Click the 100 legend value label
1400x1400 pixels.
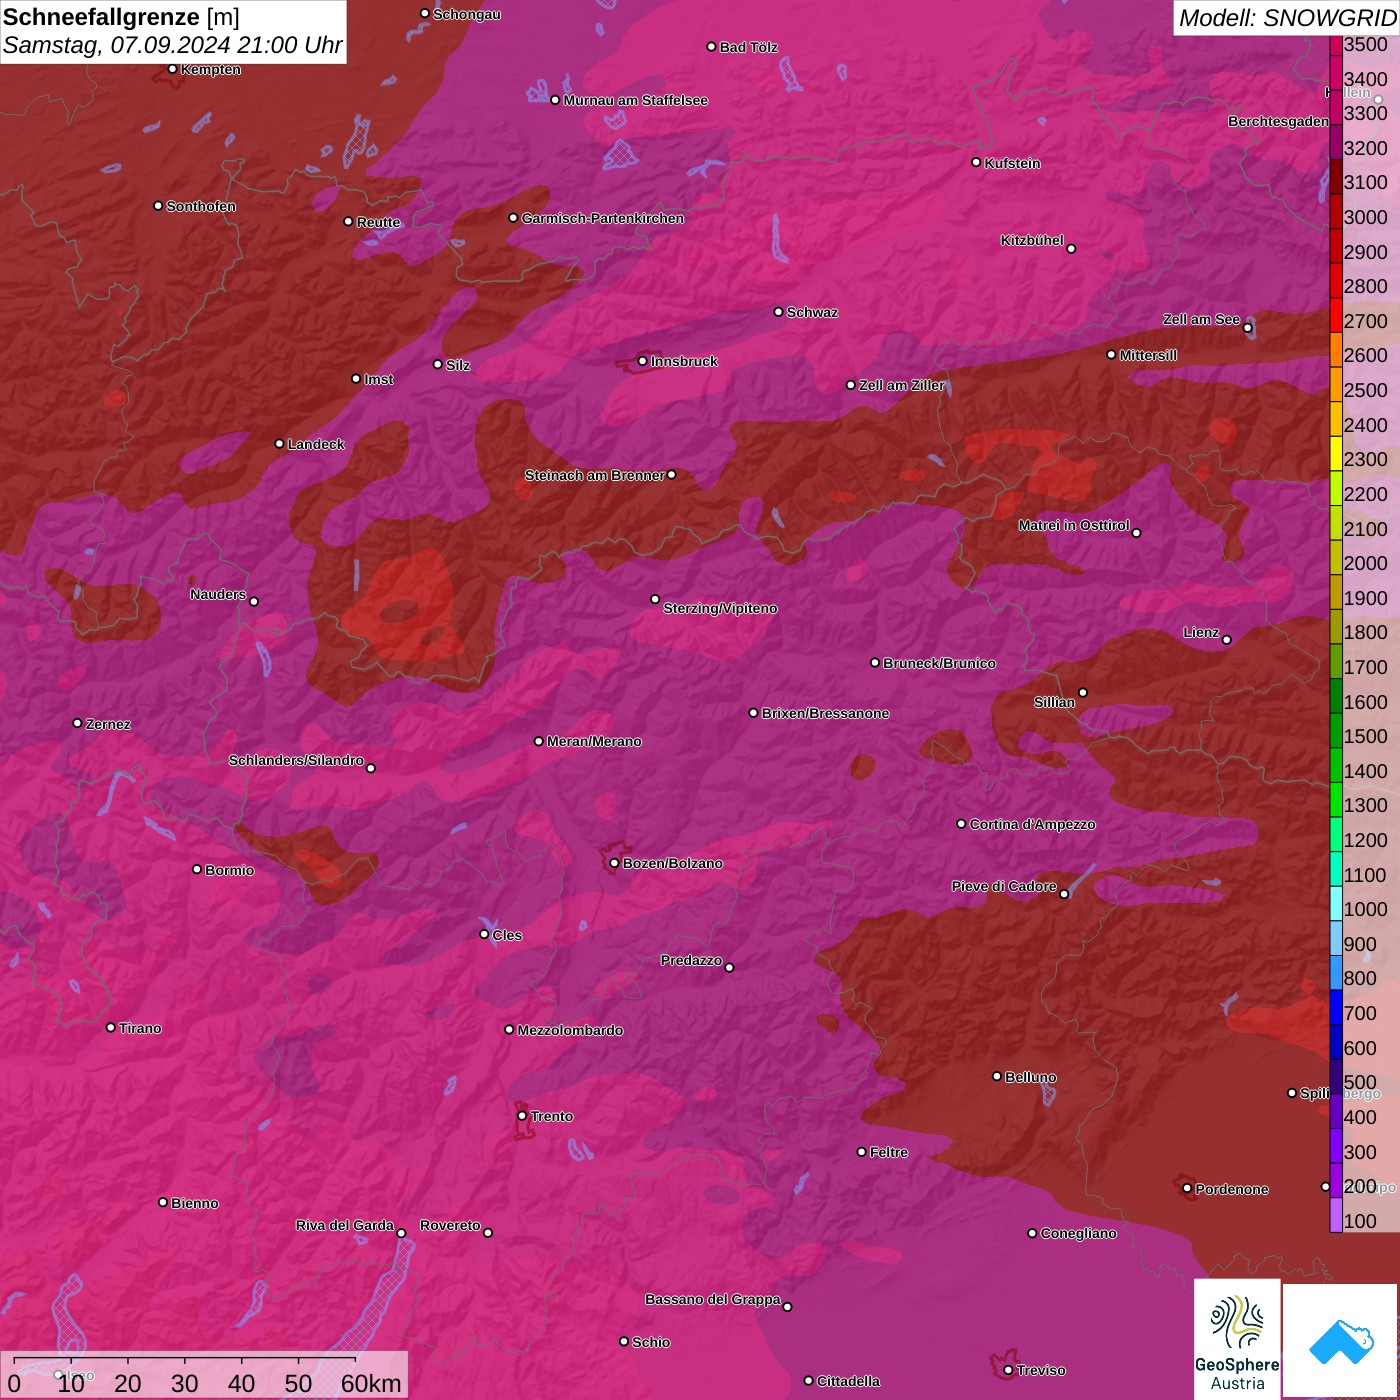click(x=1360, y=1221)
